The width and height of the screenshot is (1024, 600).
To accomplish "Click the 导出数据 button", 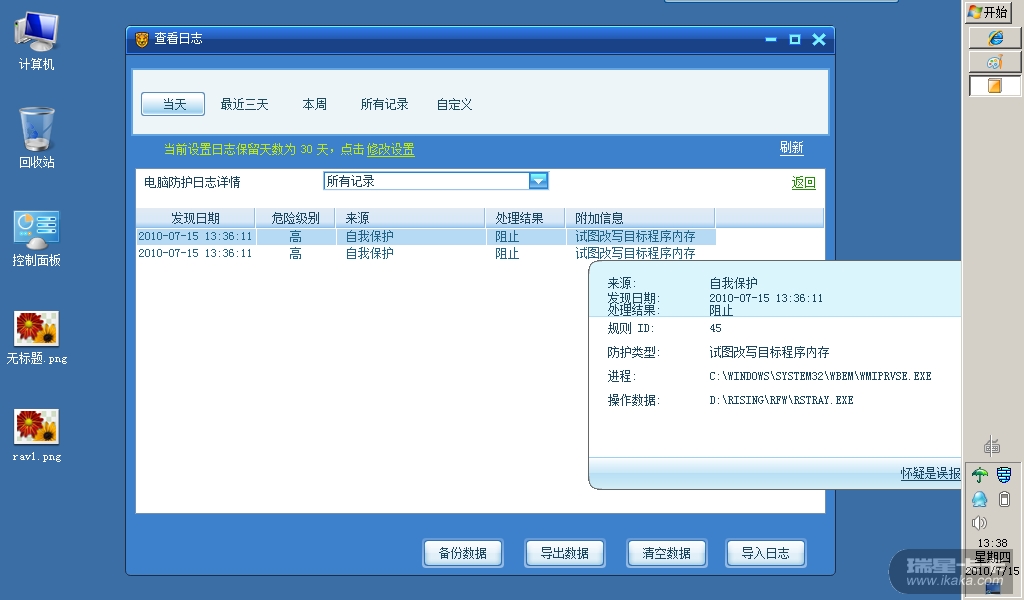I will pyautogui.click(x=564, y=554).
